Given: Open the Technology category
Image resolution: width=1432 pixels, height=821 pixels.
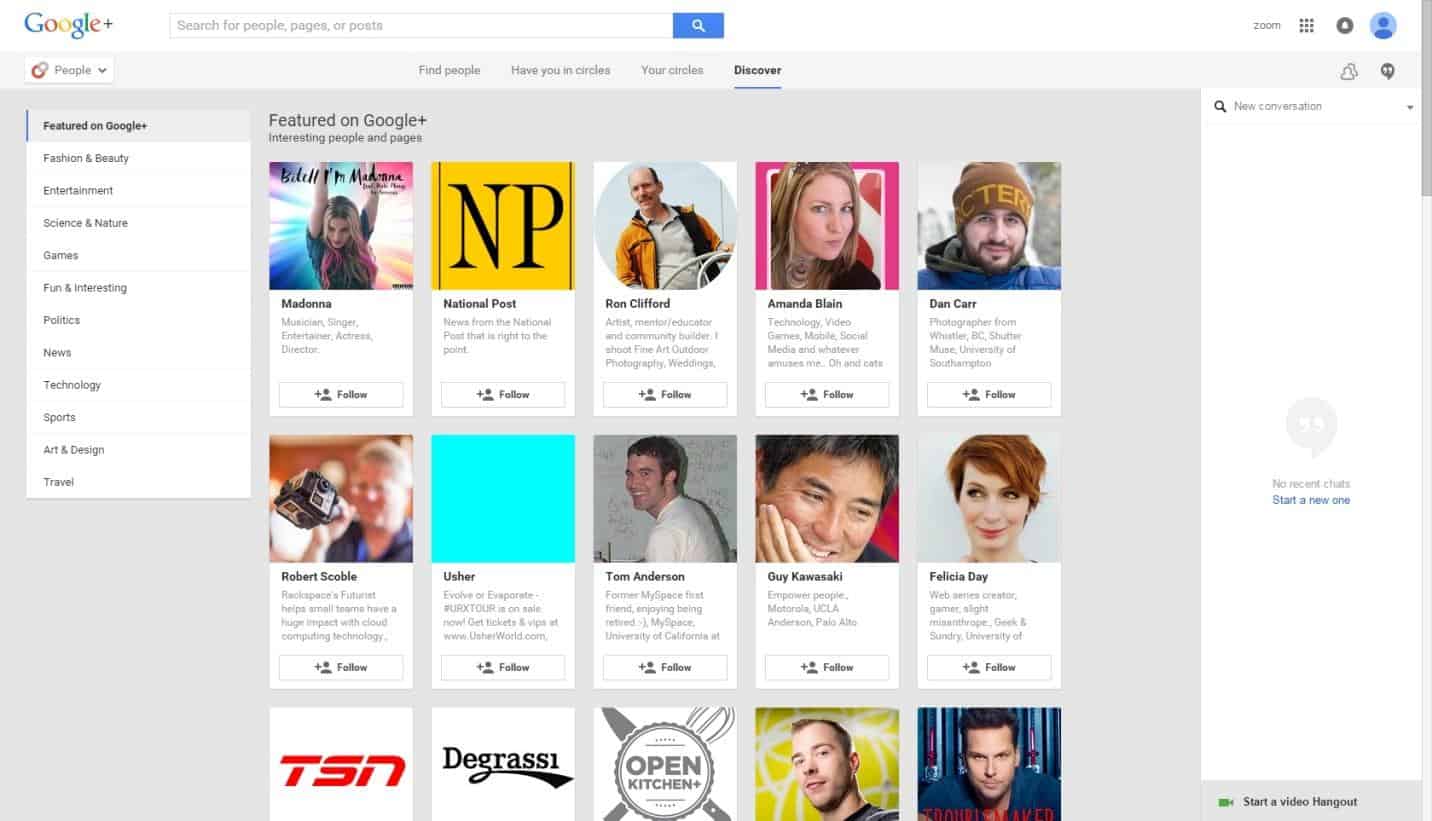Looking at the screenshot, I should coord(138,385).
